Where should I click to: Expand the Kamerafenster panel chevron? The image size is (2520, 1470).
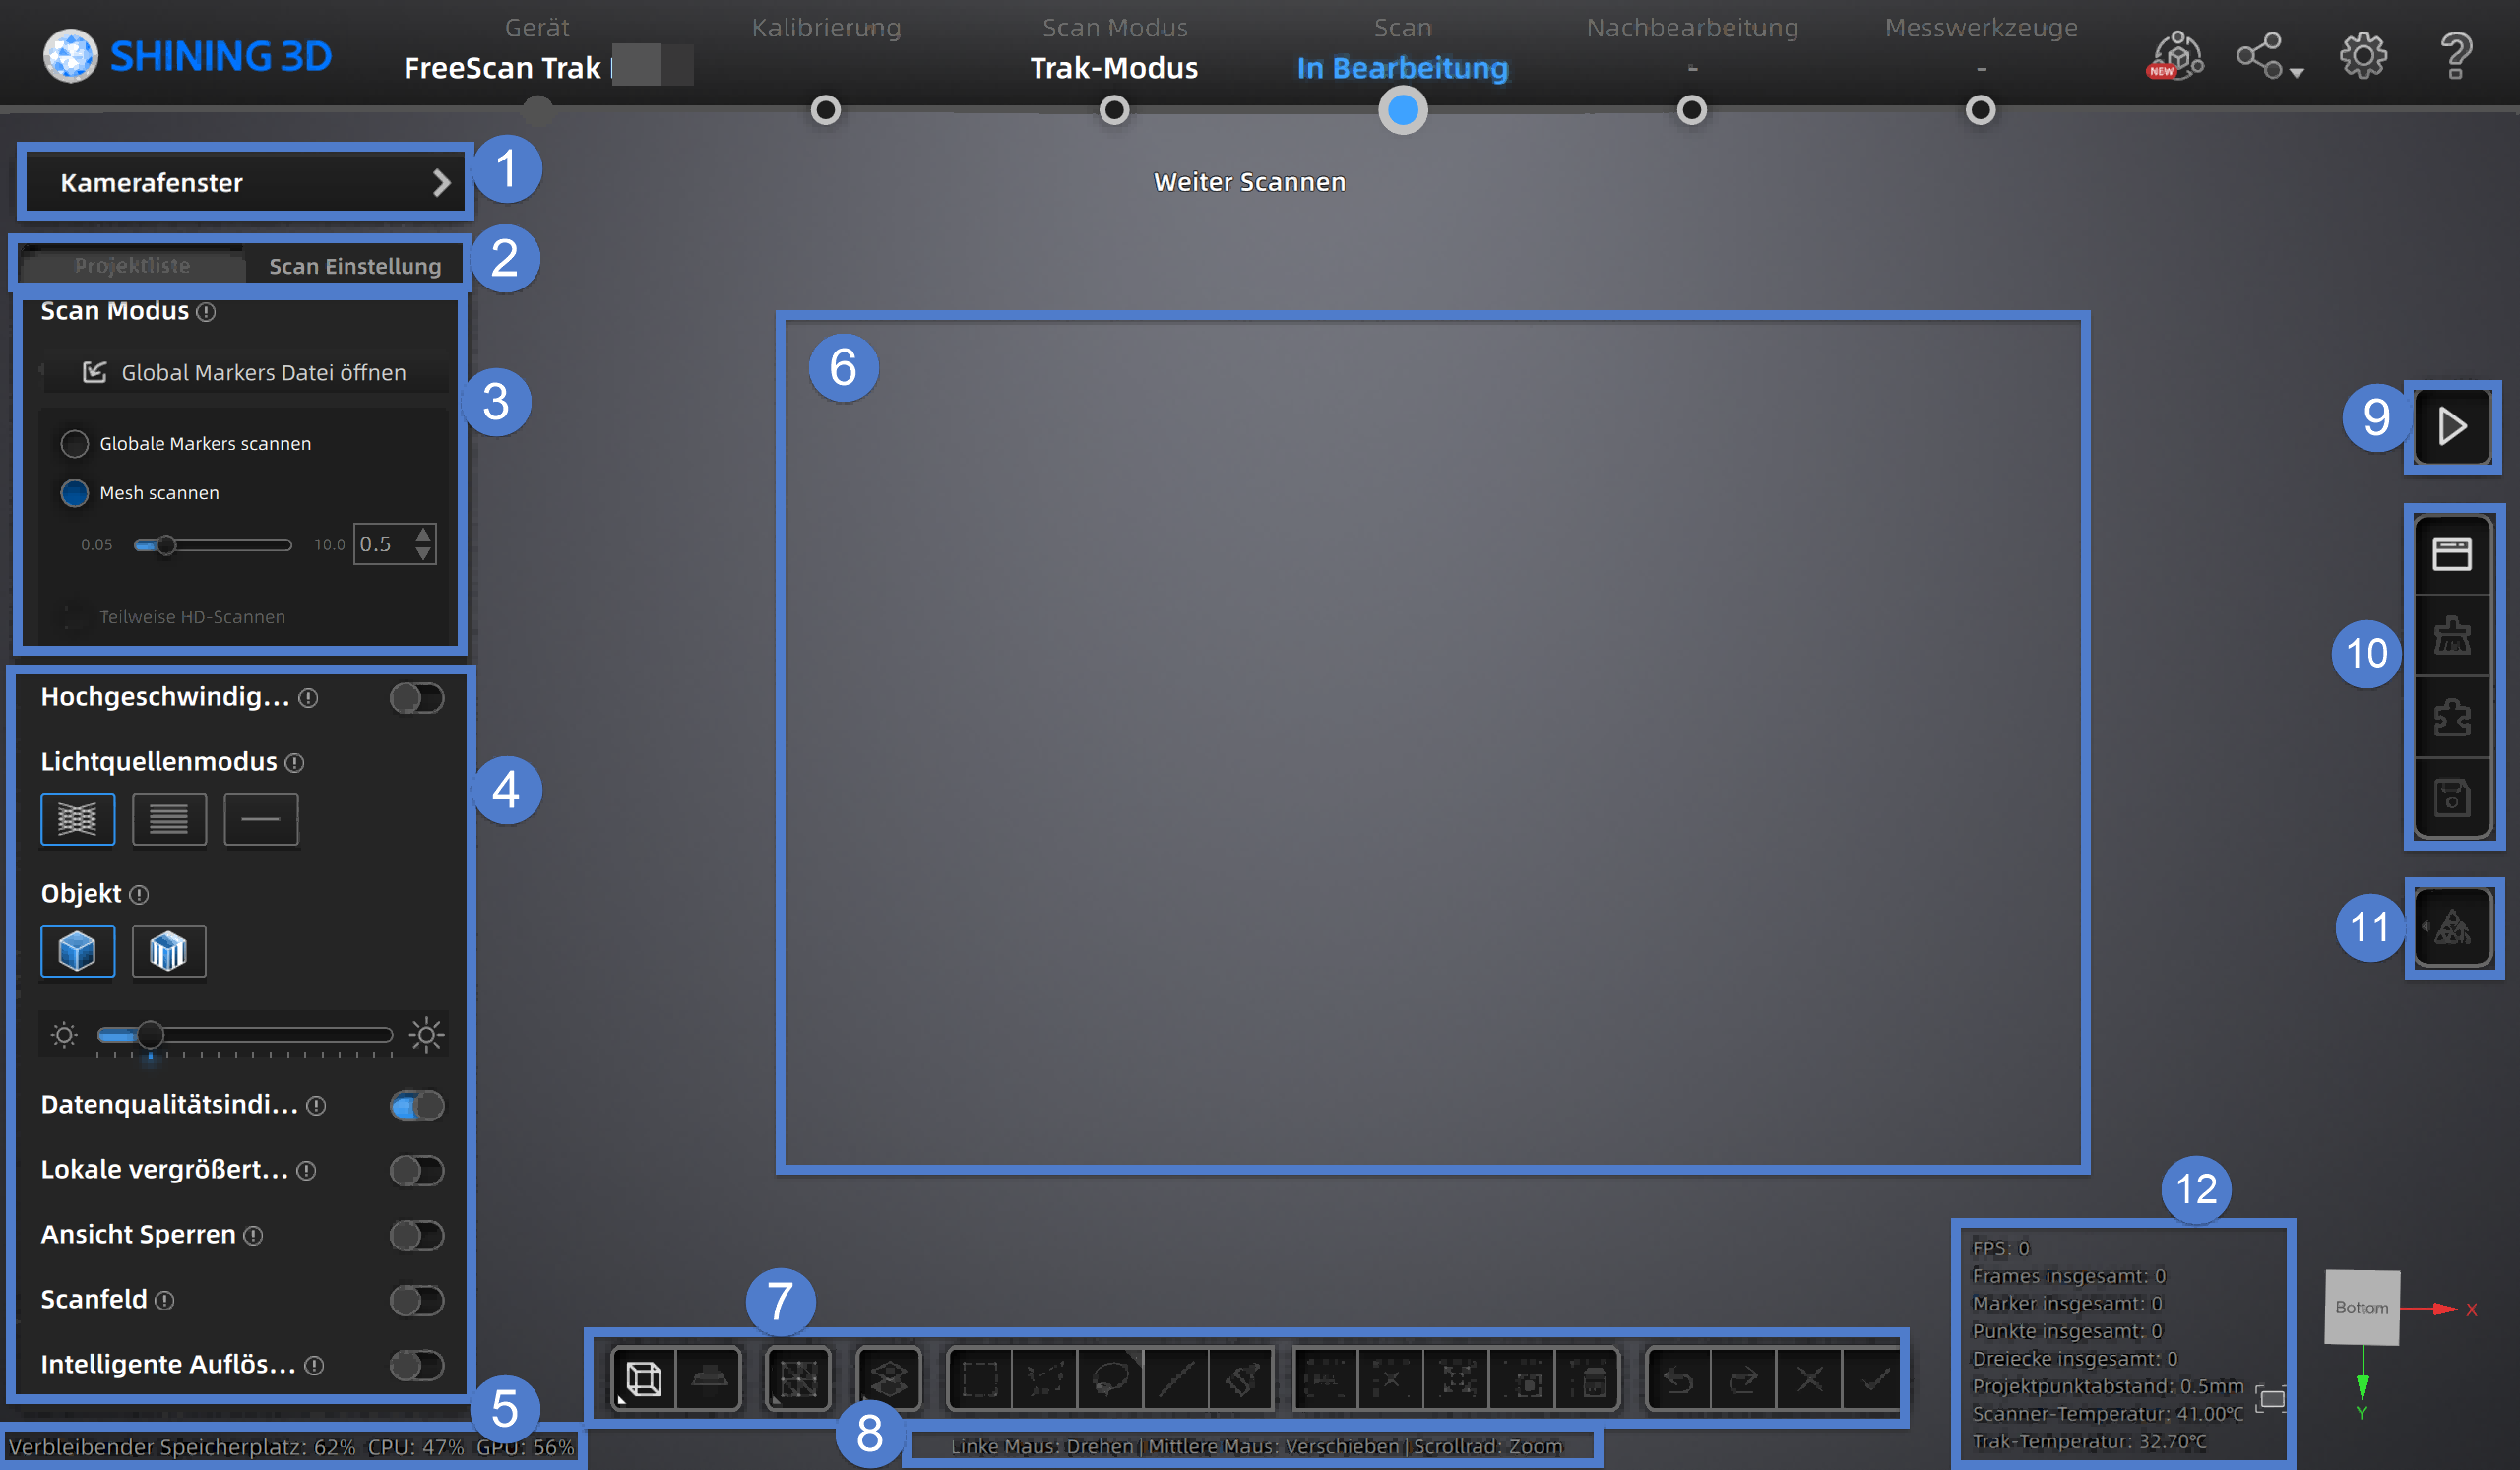[x=441, y=183]
